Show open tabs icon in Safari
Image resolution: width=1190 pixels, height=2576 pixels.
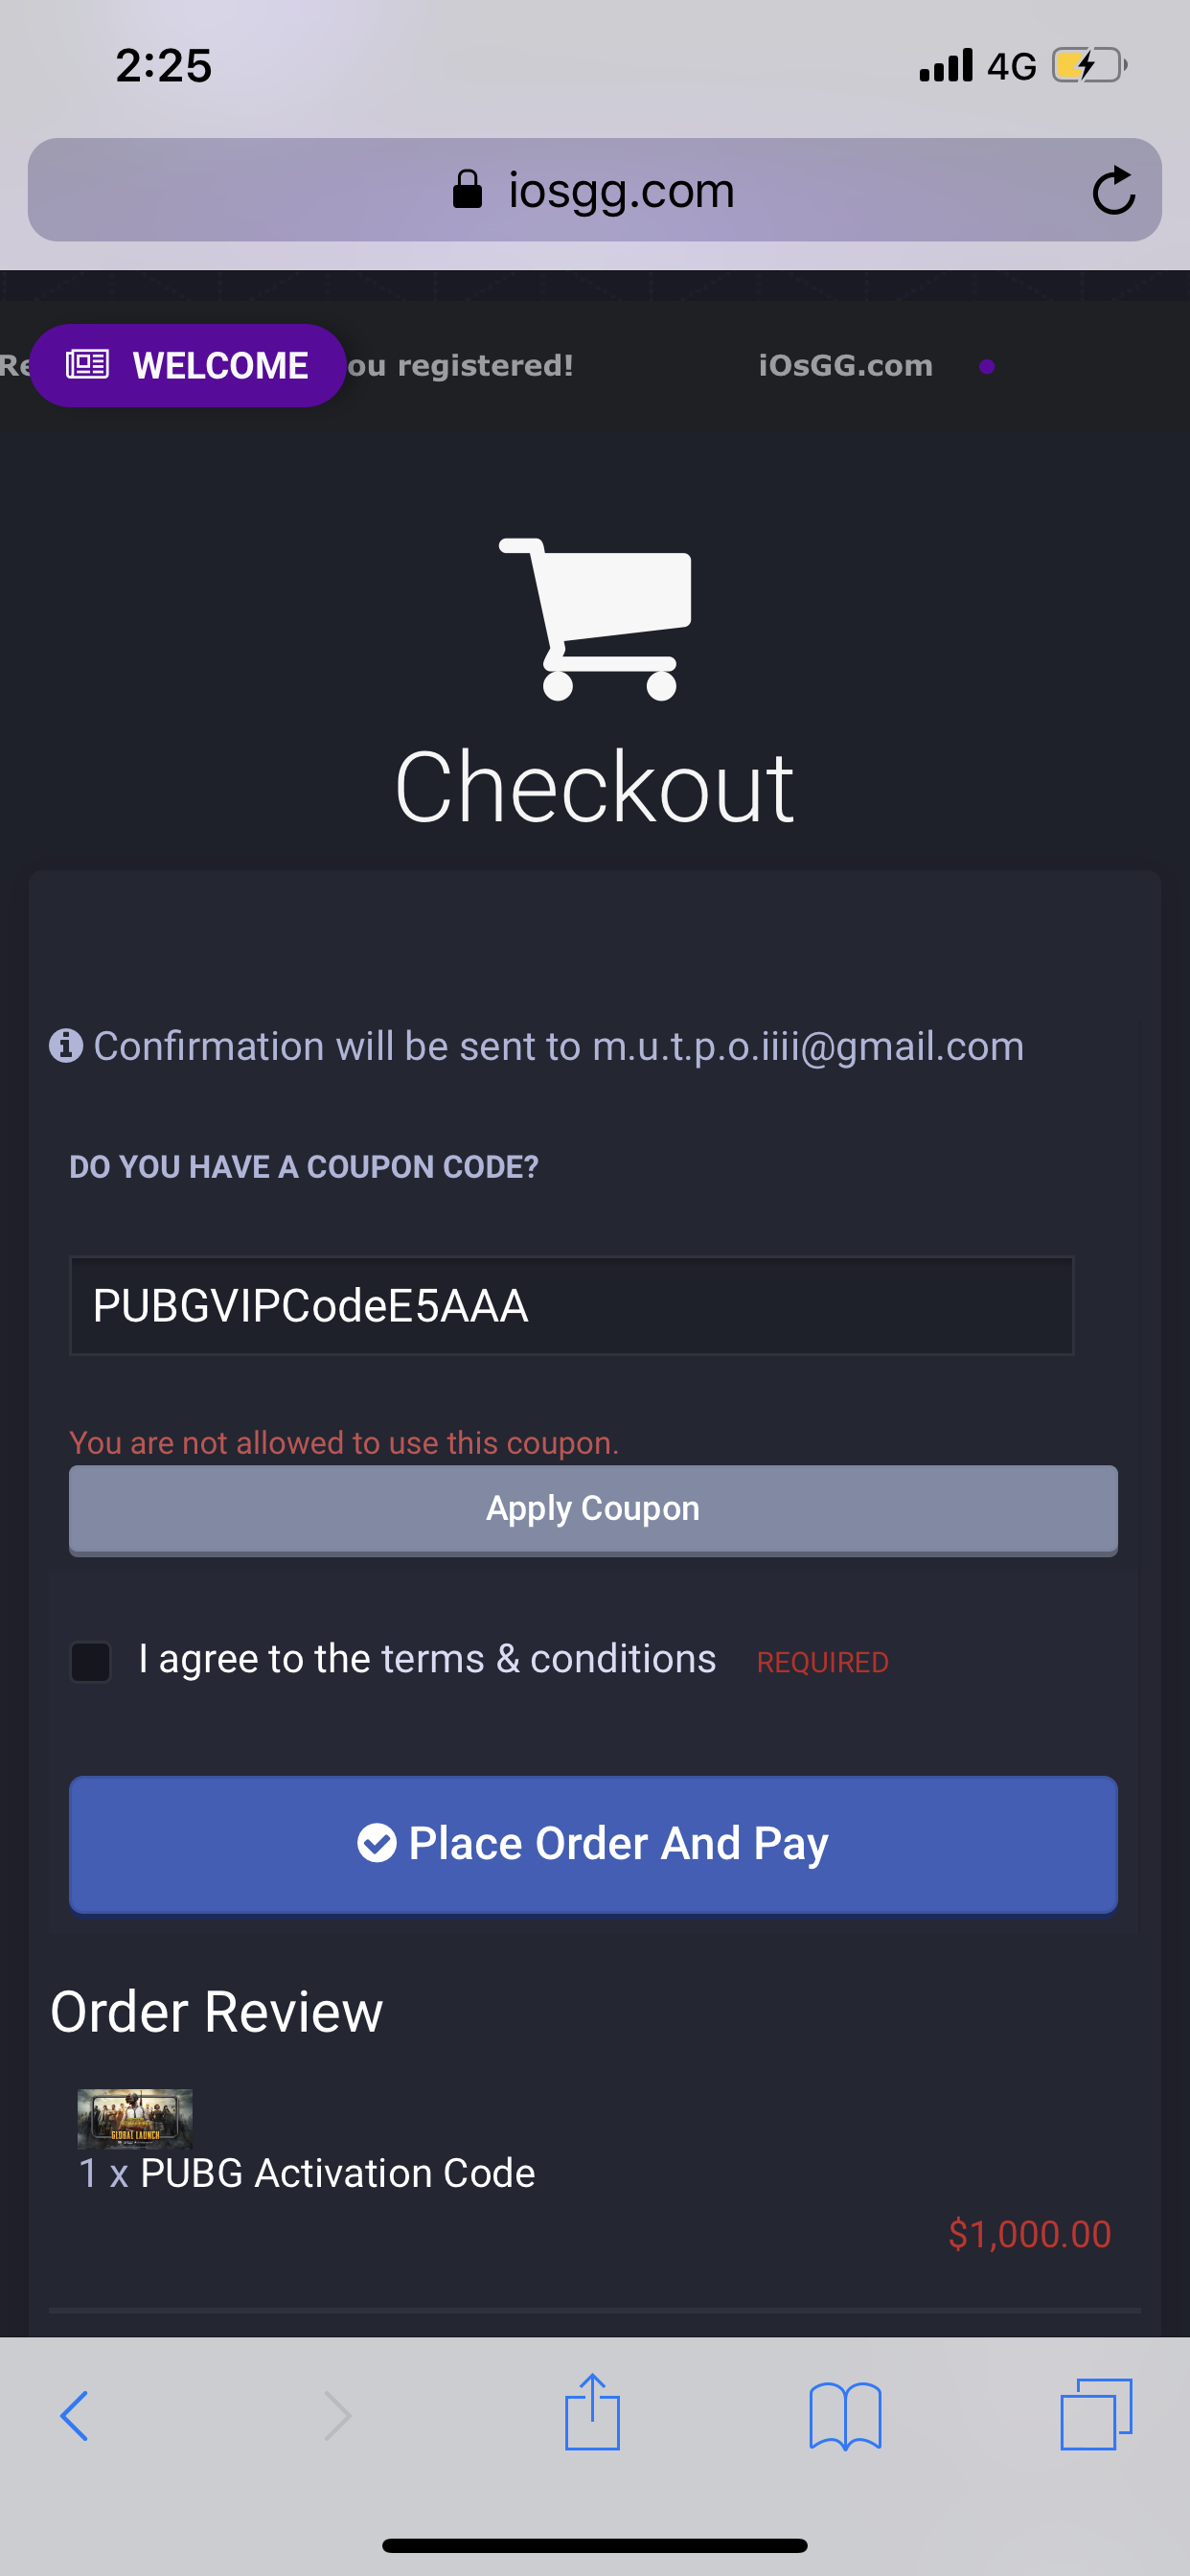pyautogui.click(x=1096, y=2414)
